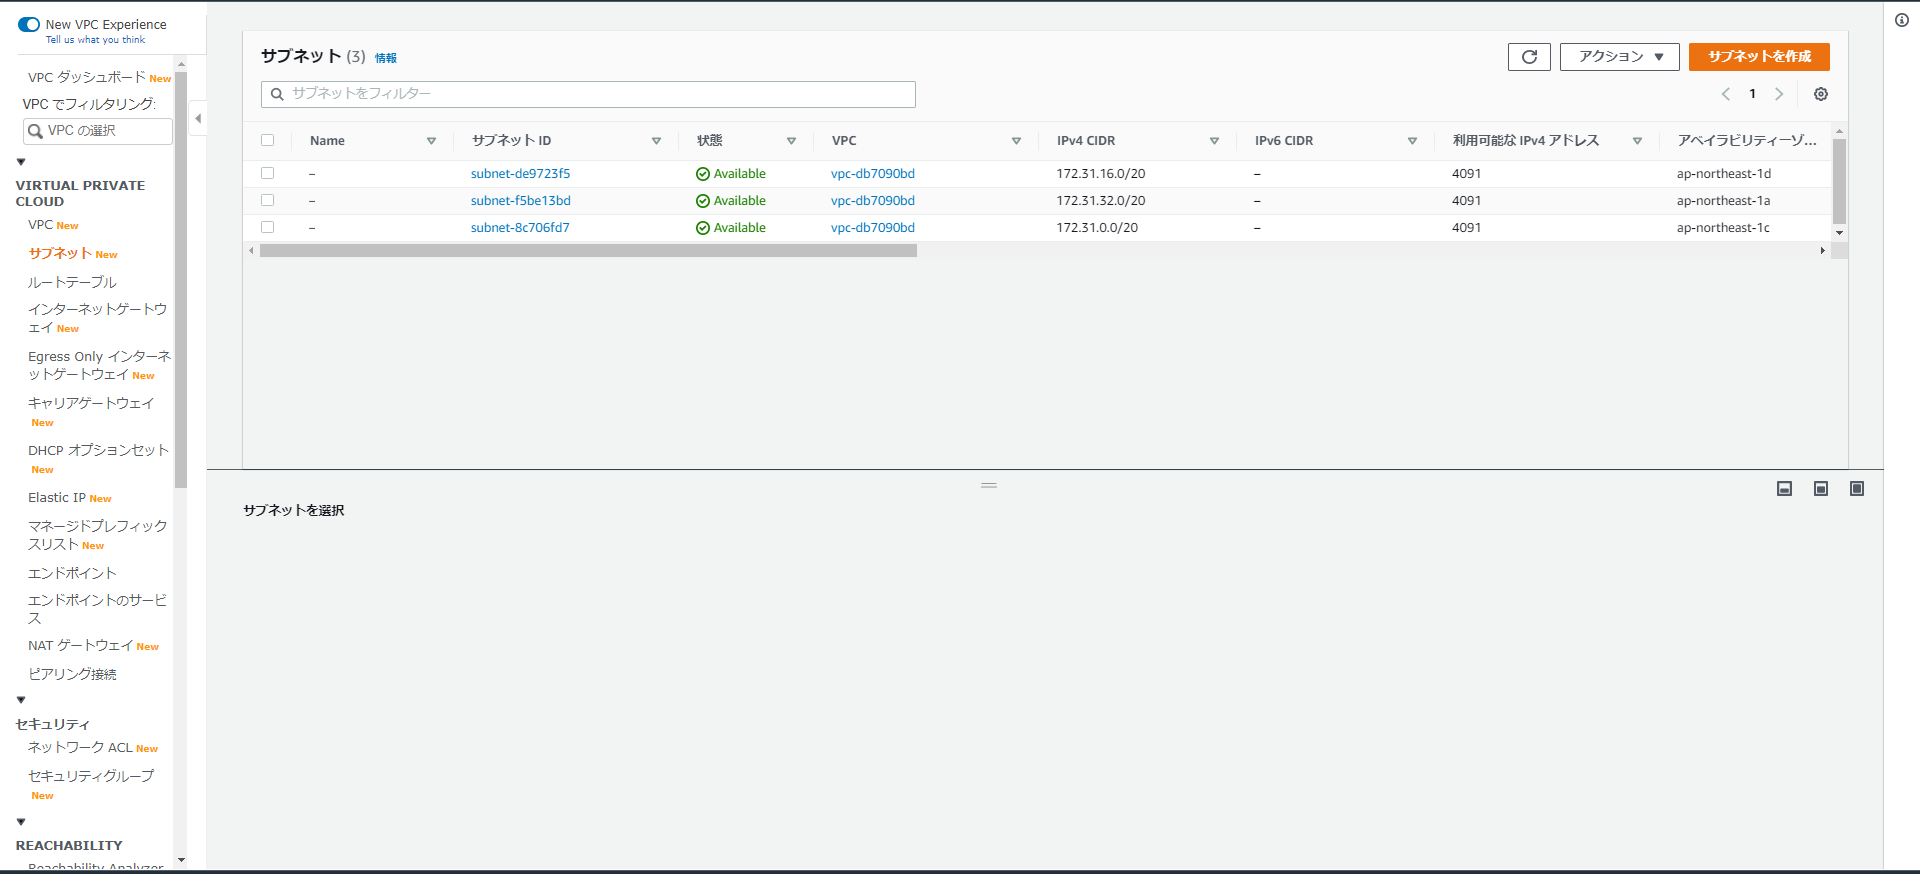Image resolution: width=1920 pixels, height=874 pixels.
Task: Maximize split panel to full size icon
Action: coord(1857,489)
